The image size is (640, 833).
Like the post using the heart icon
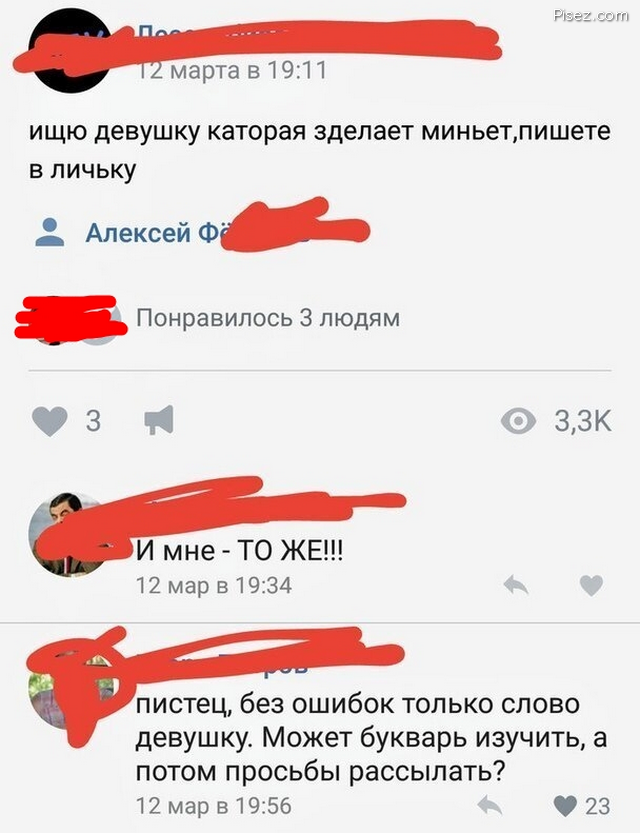pyautogui.click(x=49, y=421)
